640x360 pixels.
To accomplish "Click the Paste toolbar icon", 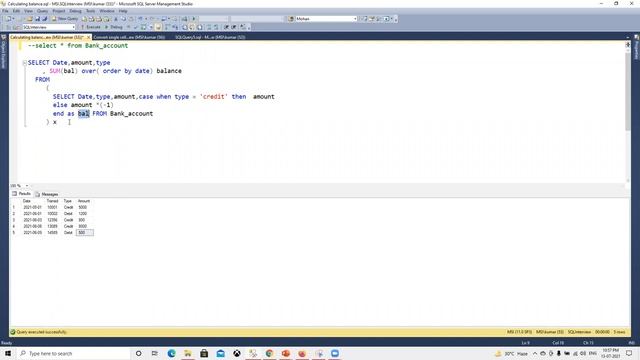I will tap(131, 19).
